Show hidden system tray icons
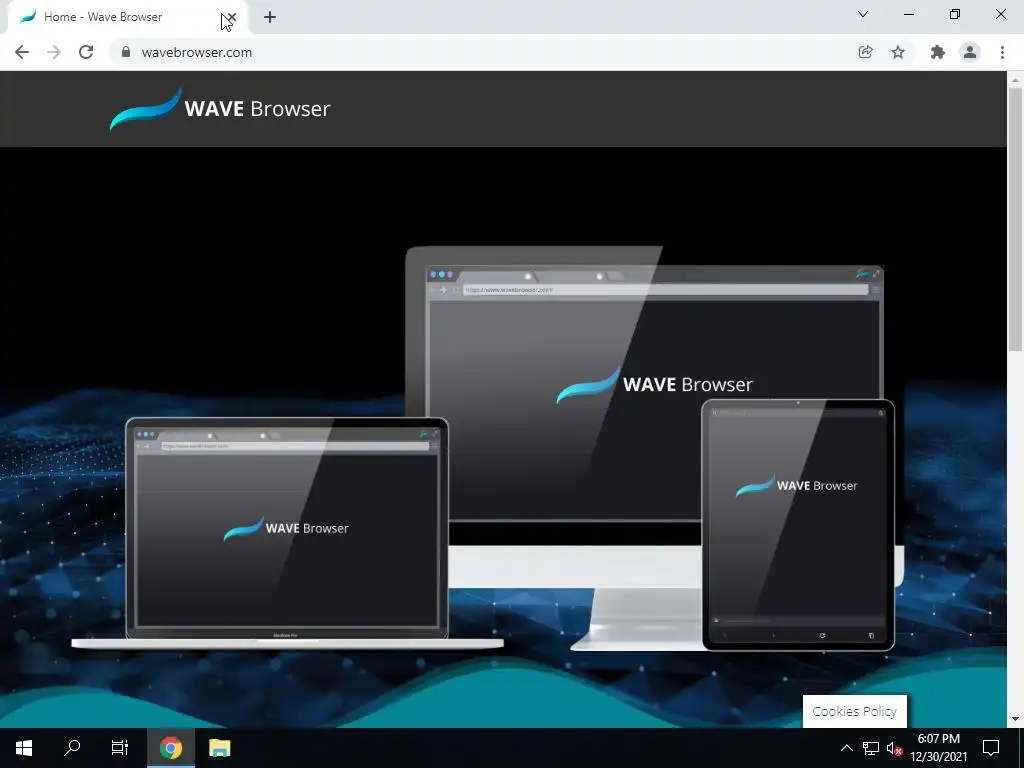The image size is (1024, 768). [x=846, y=748]
